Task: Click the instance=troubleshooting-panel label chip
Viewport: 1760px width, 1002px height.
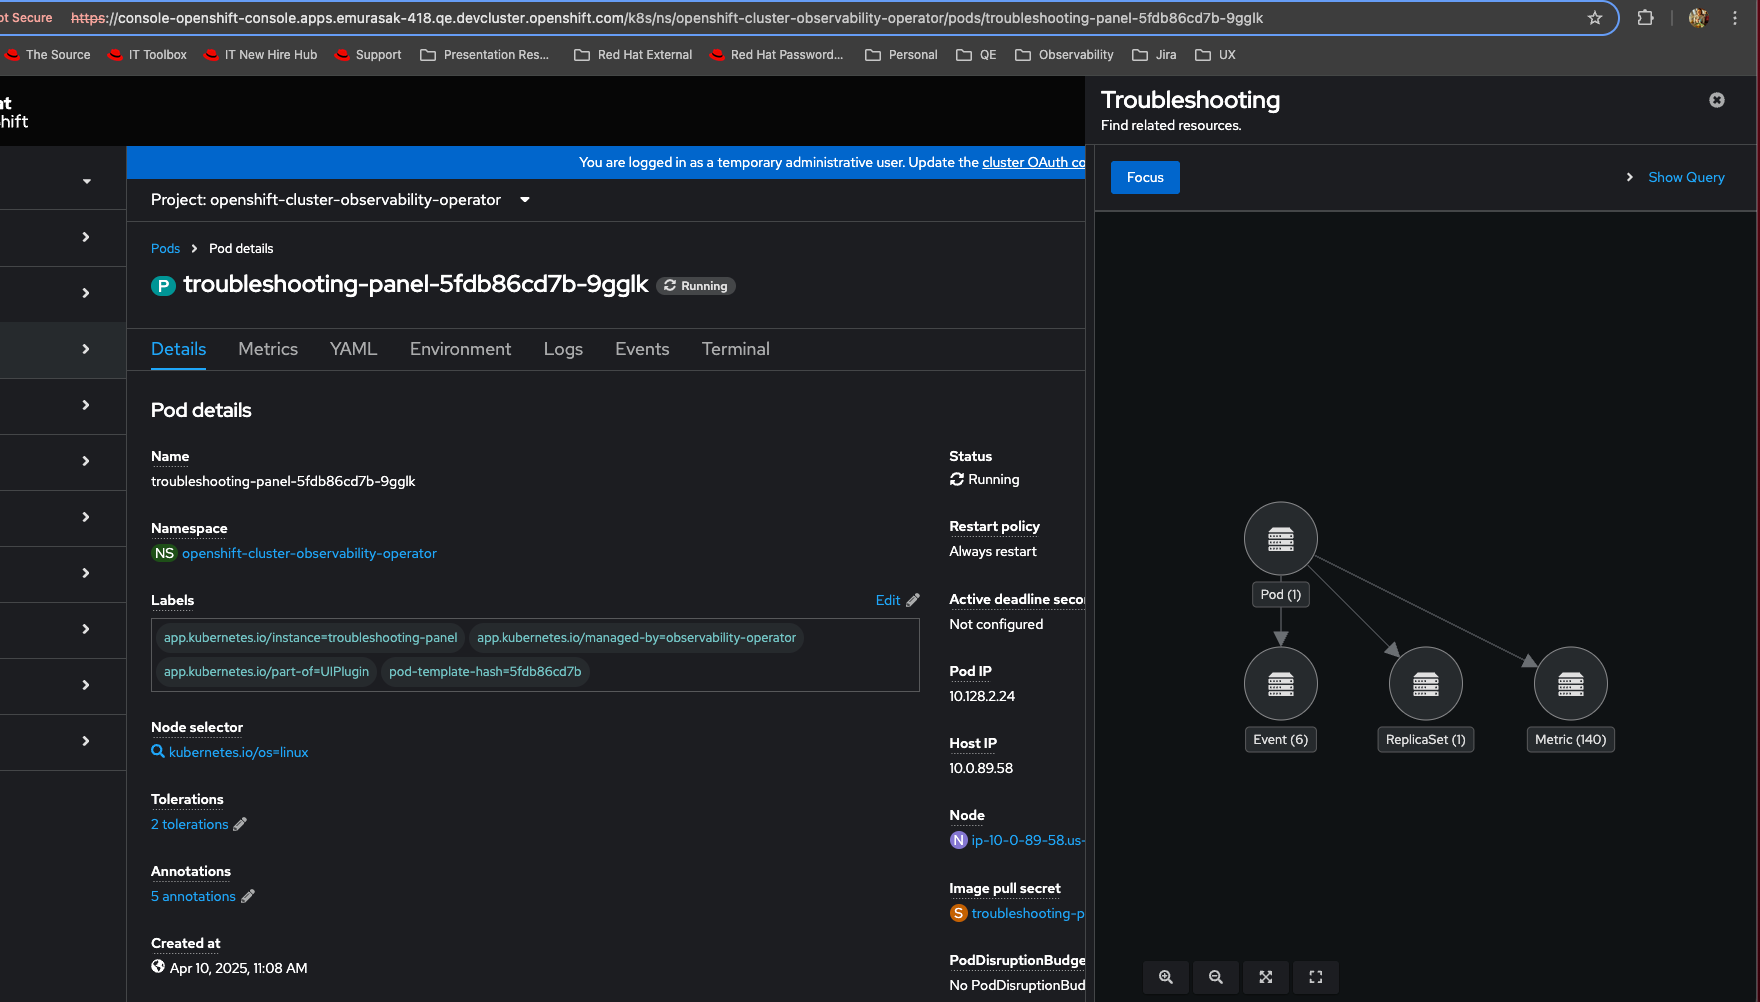Action: point(310,638)
